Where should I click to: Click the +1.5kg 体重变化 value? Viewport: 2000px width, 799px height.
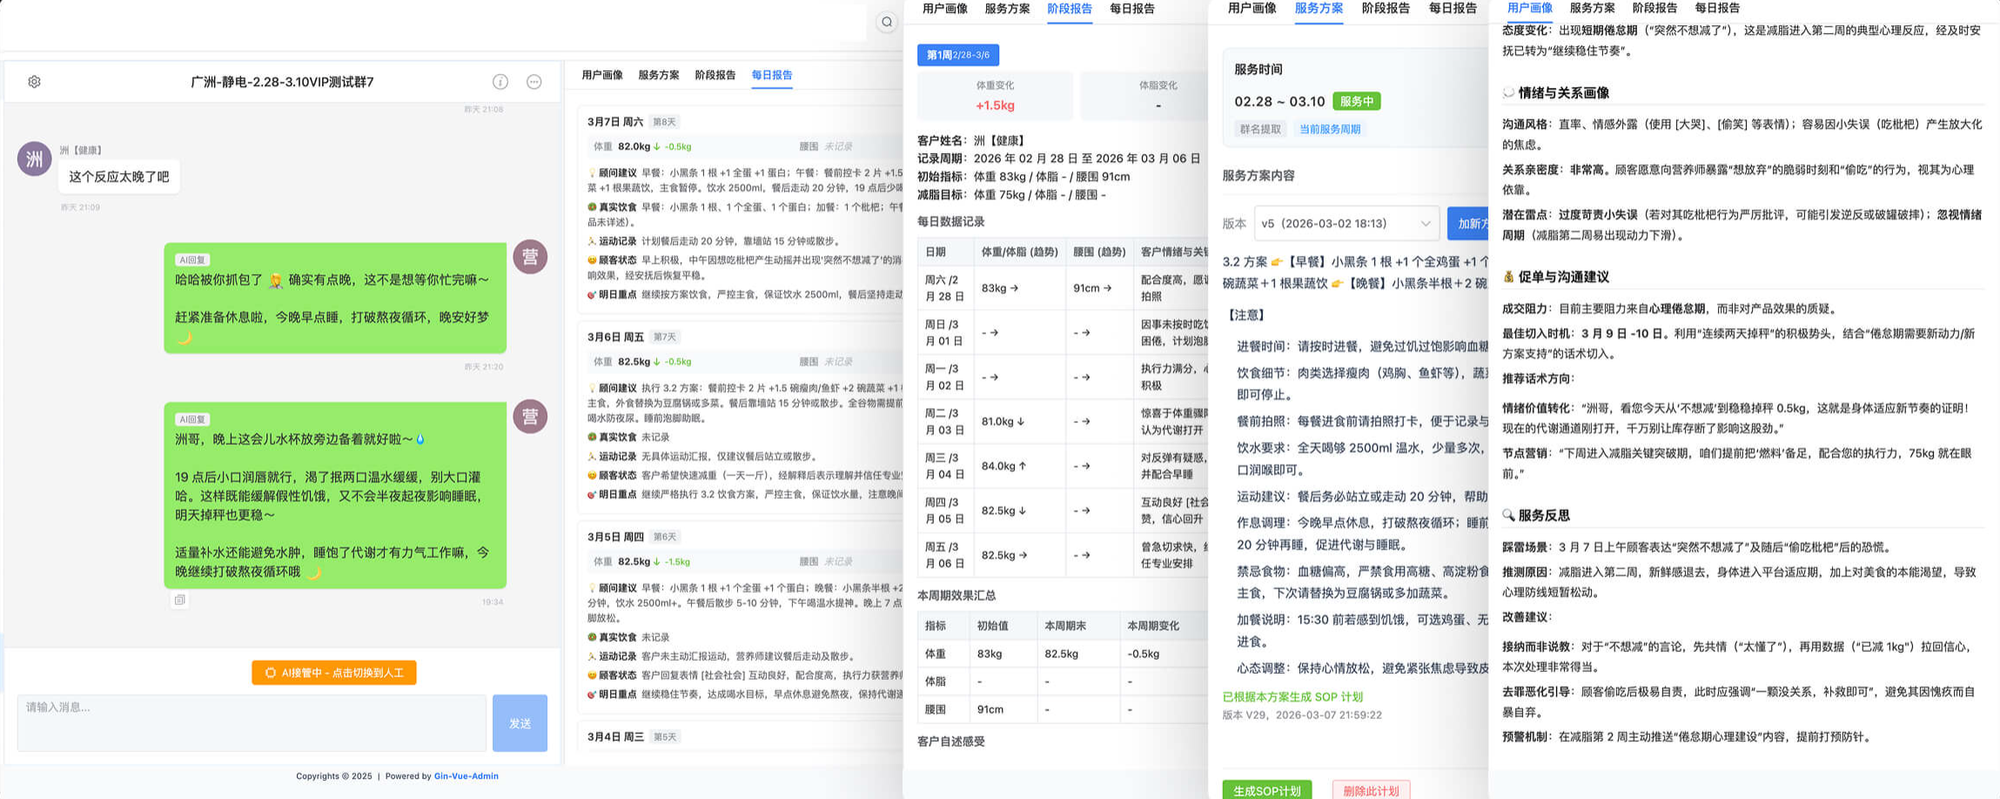click(995, 105)
